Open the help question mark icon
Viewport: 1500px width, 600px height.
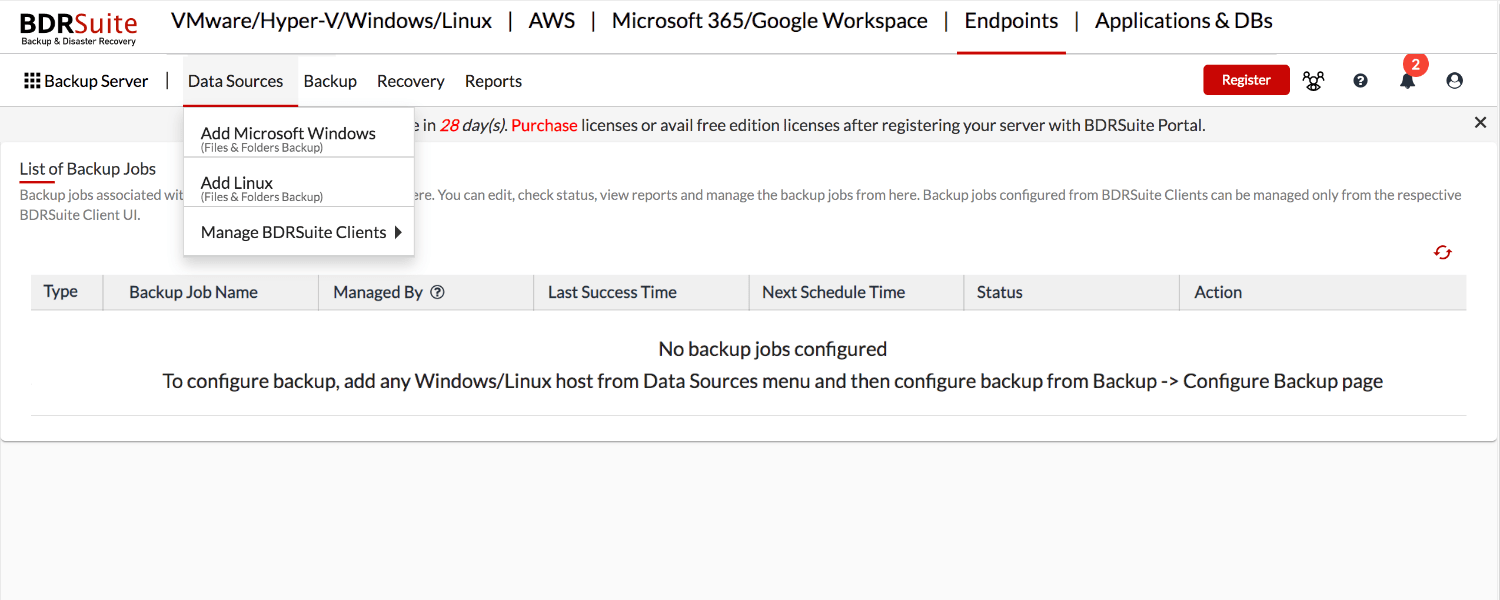1360,81
